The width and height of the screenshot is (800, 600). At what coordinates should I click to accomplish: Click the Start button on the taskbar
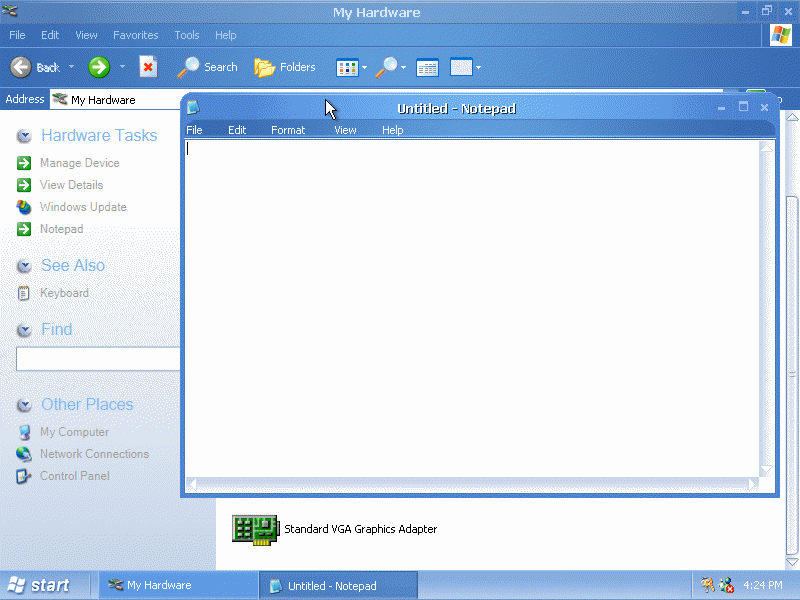40,585
